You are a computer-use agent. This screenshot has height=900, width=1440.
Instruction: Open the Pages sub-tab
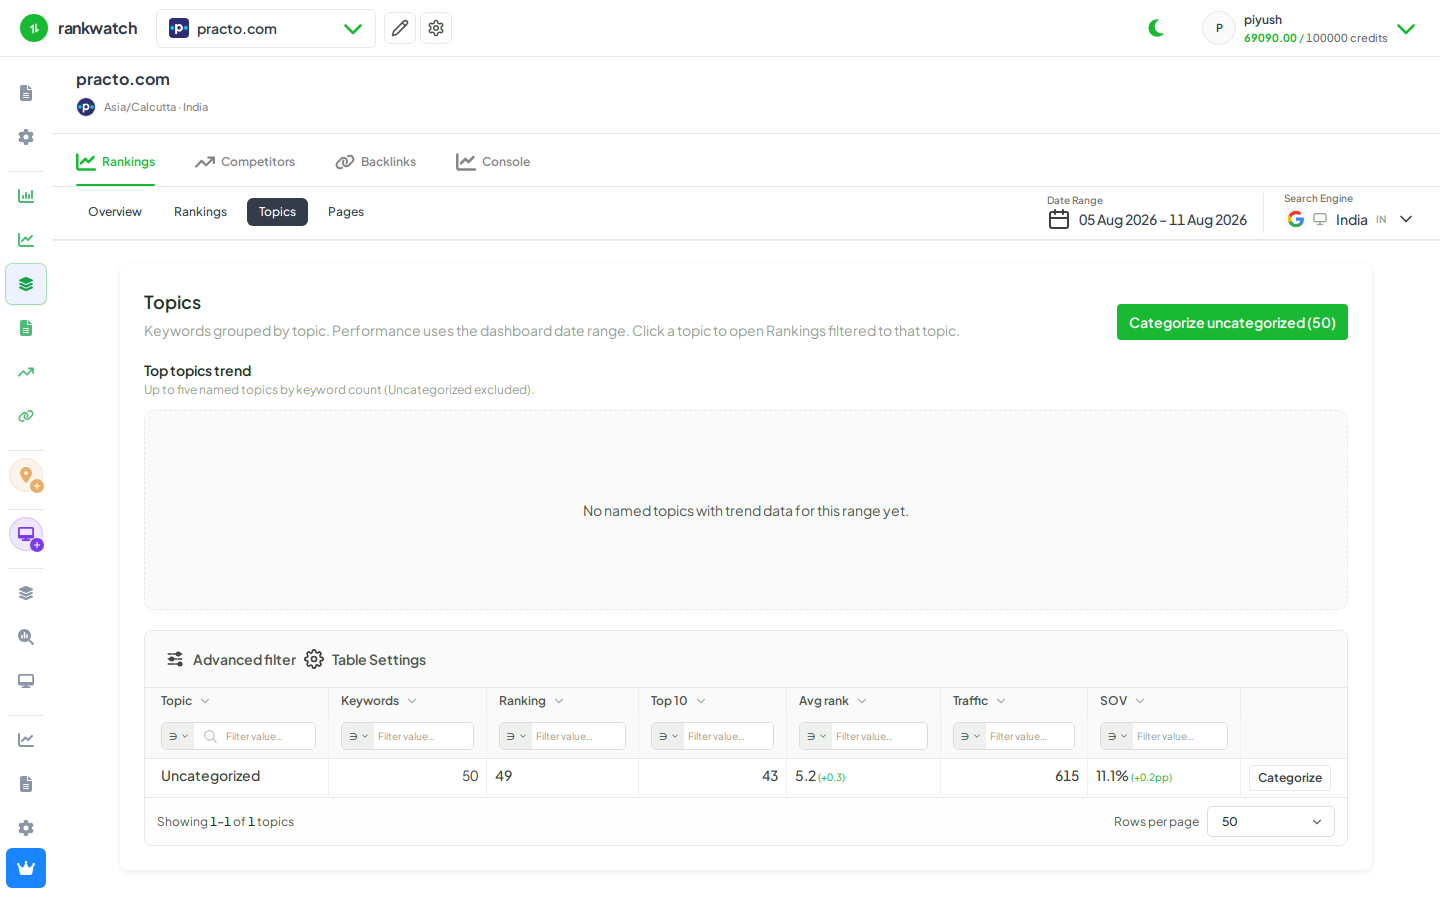[346, 212]
